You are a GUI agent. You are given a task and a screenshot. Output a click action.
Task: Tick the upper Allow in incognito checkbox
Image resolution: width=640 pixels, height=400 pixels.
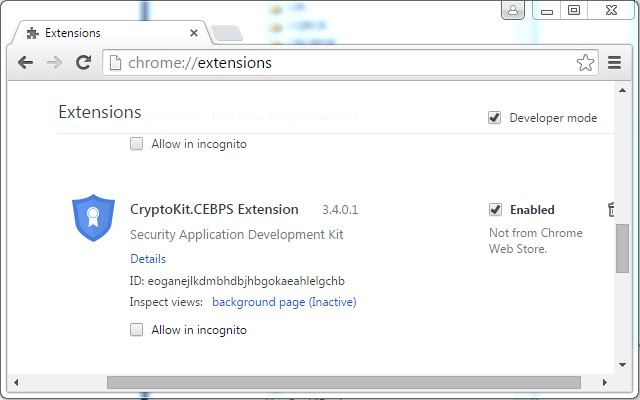tap(136, 144)
